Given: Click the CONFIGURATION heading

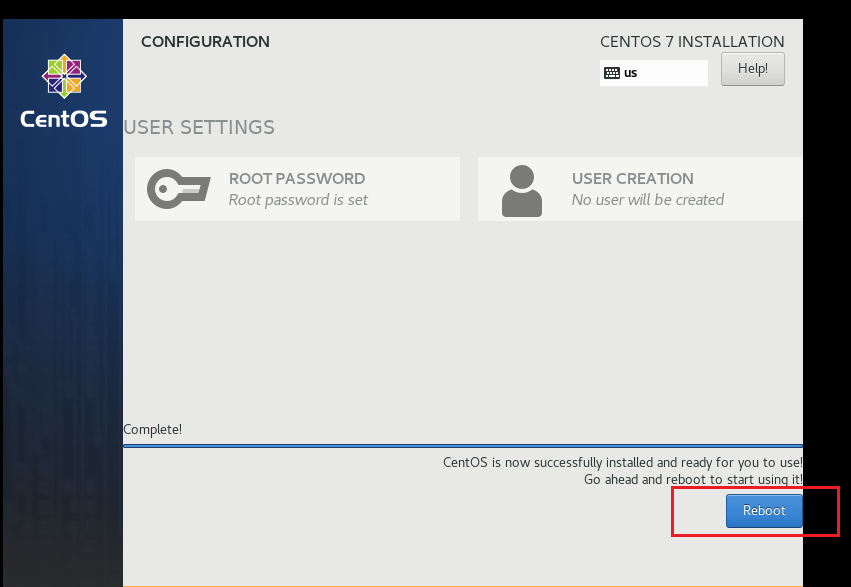Looking at the screenshot, I should click(x=205, y=42).
